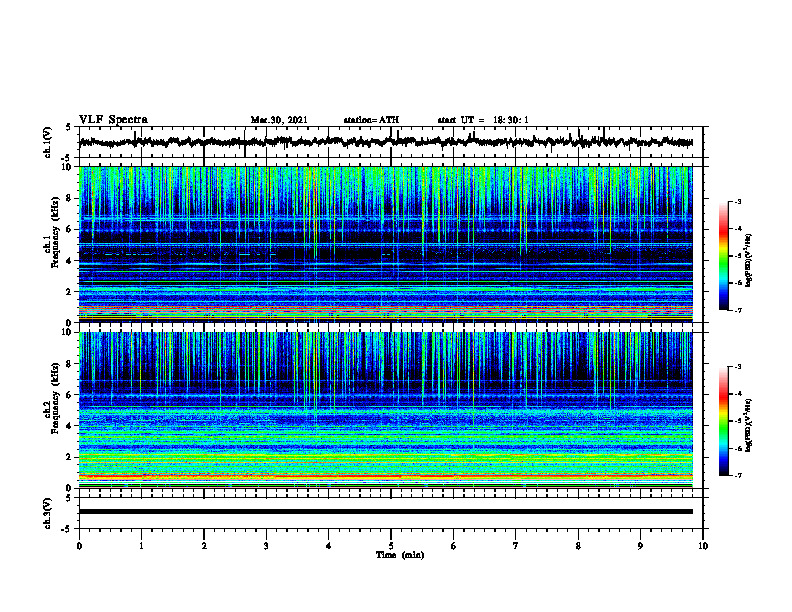Click ch.1 frequency axis tick "4"
792x612 pixels.
[x=69, y=261]
